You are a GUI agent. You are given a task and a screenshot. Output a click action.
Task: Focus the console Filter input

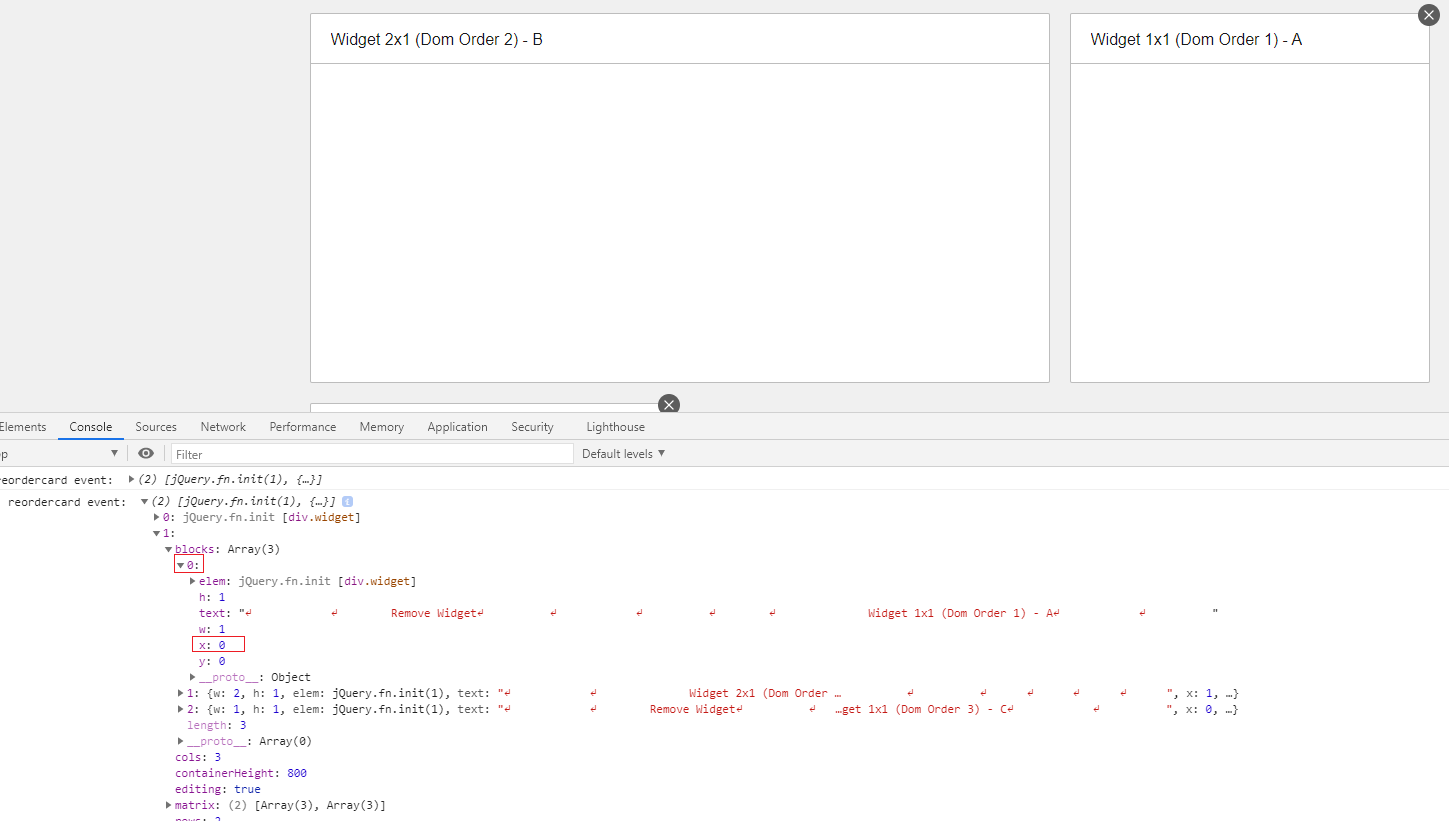(x=372, y=454)
